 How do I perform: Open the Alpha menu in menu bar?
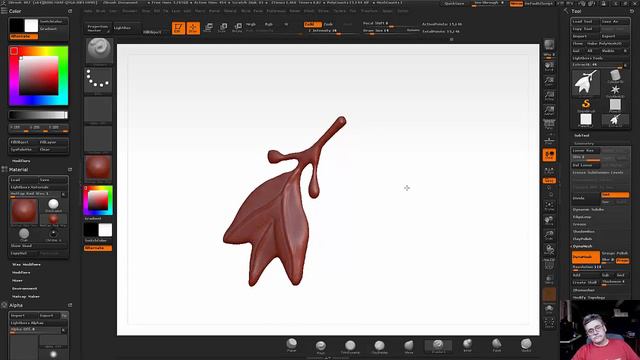pos(88,11)
